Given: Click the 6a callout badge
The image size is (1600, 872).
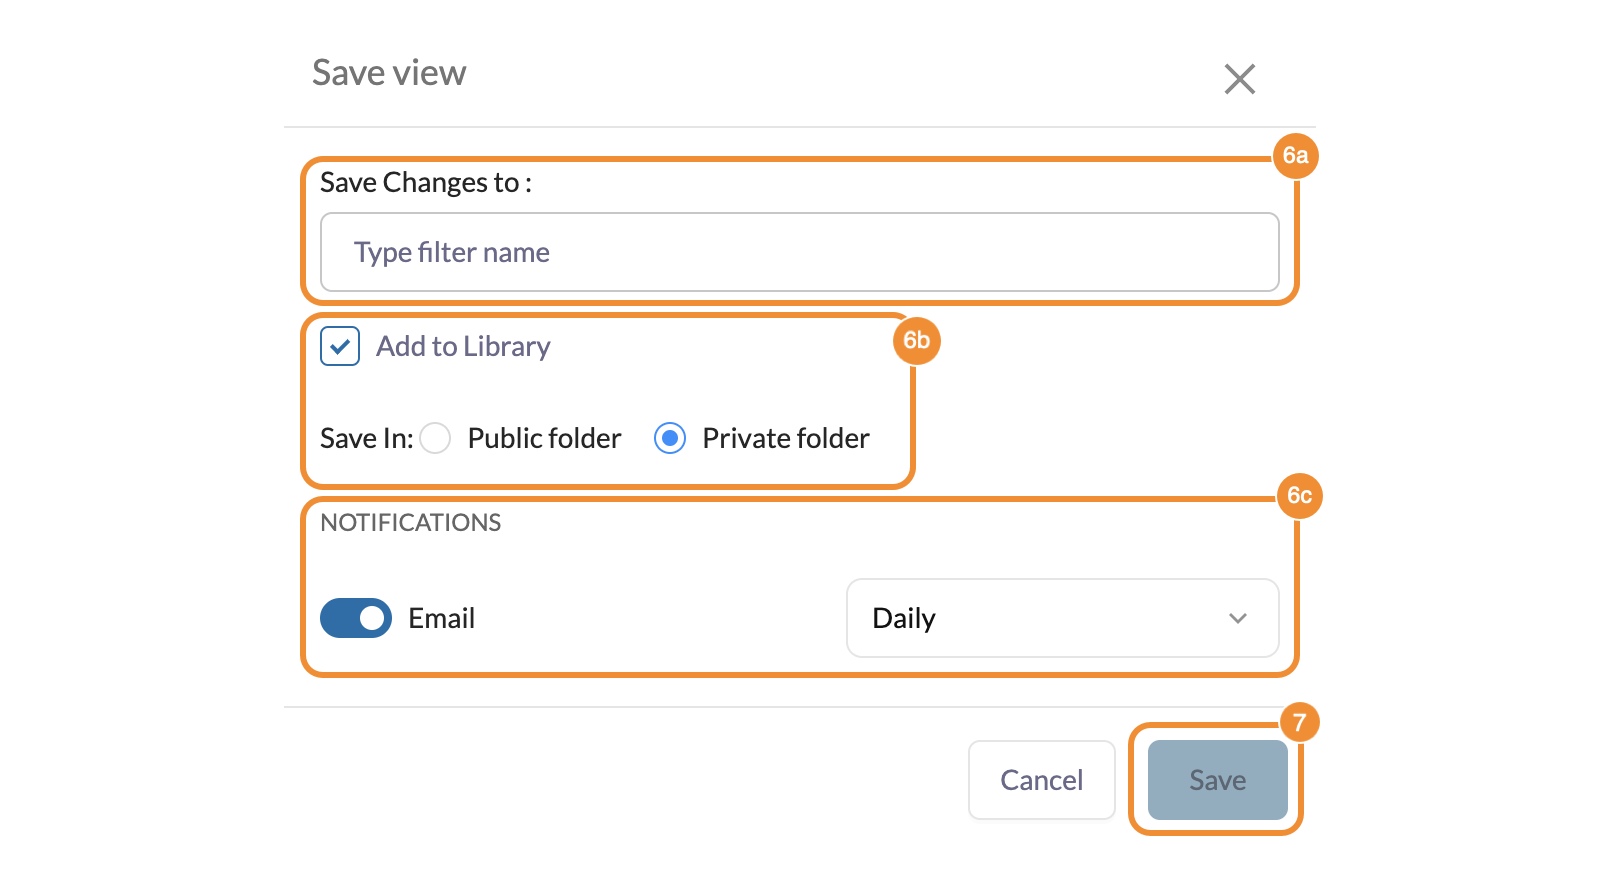Looking at the screenshot, I should [1297, 156].
